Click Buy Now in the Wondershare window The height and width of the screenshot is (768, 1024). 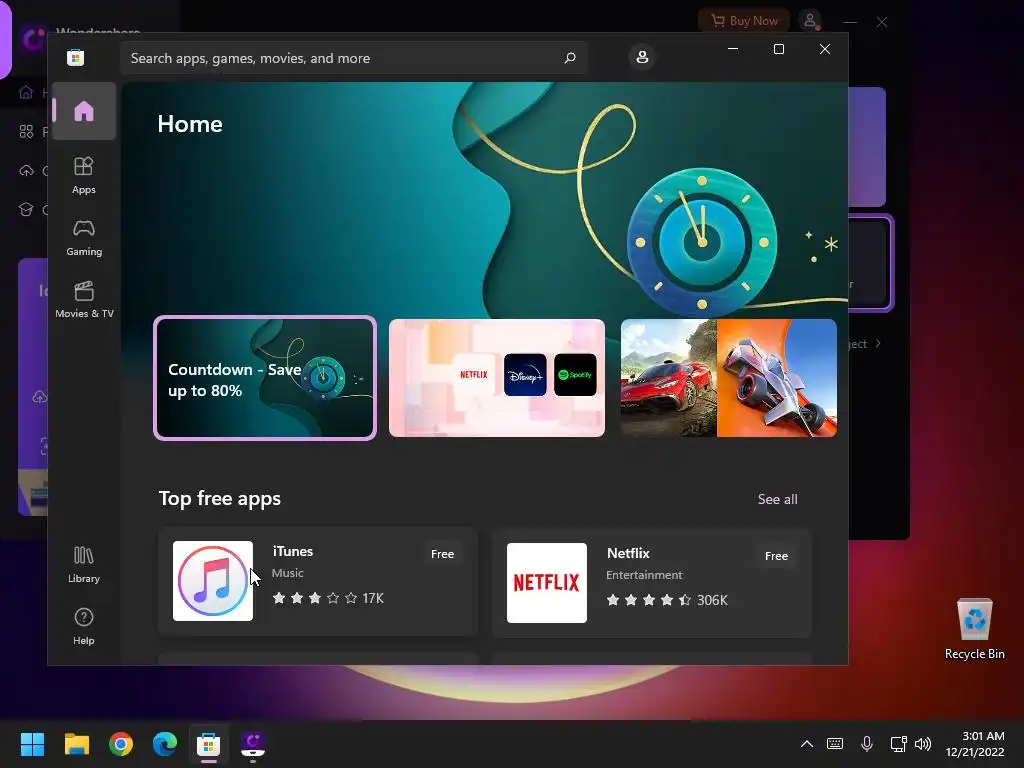point(744,21)
